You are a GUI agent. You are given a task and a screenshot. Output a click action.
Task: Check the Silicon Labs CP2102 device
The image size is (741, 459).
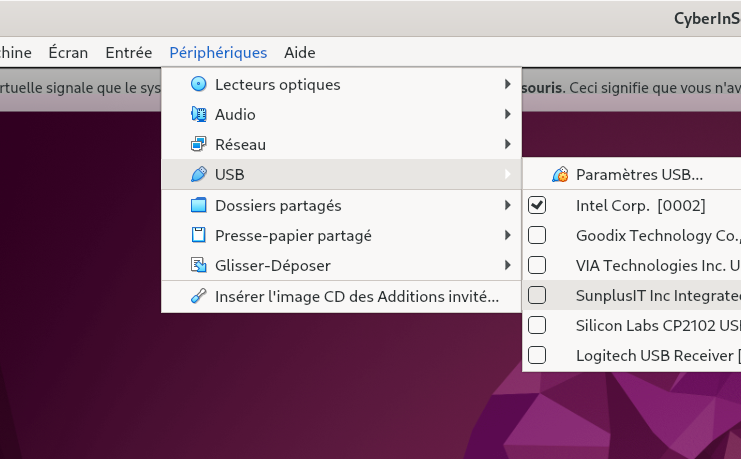point(537,325)
